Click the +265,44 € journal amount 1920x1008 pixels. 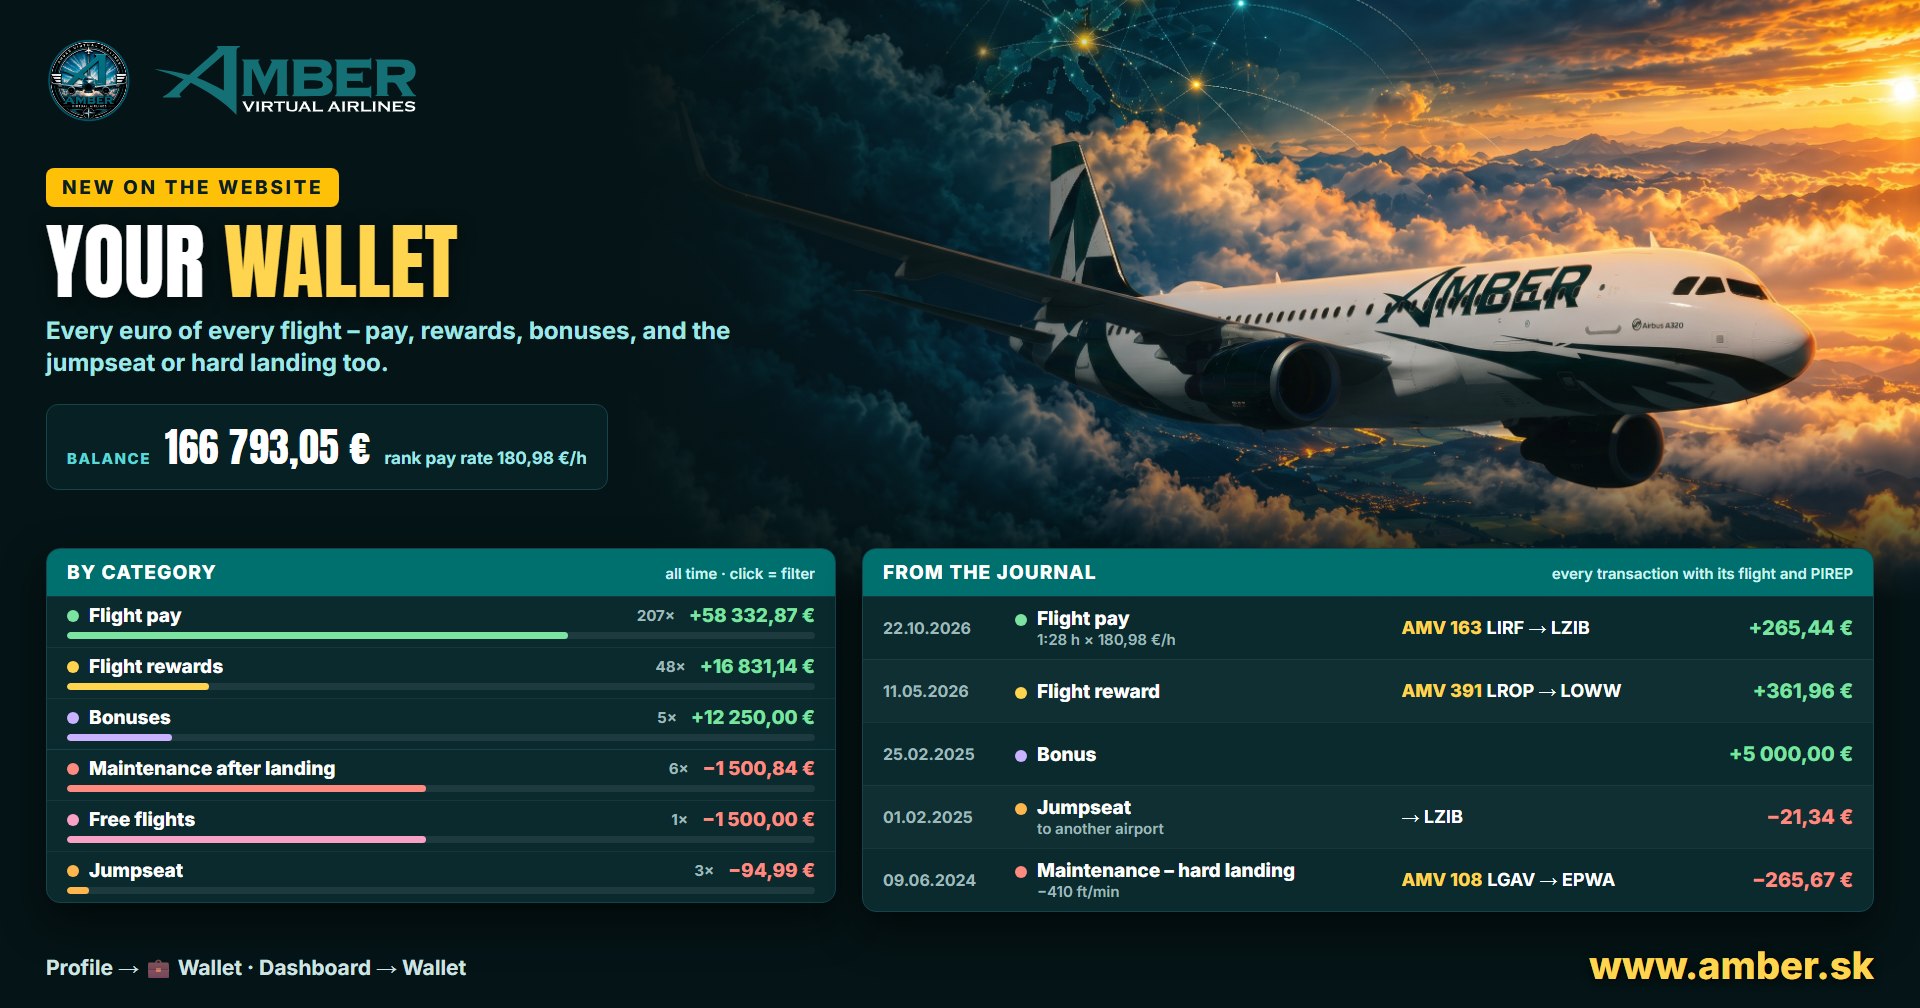click(1800, 628)
